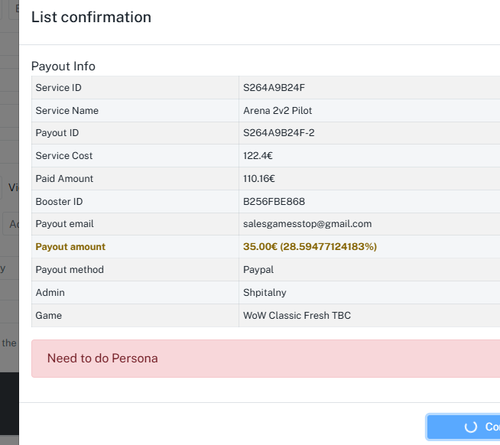The image size is (500, 445).
Task: Select the booster ID 'B256FBE868'
Action: [x=274, y=201]
